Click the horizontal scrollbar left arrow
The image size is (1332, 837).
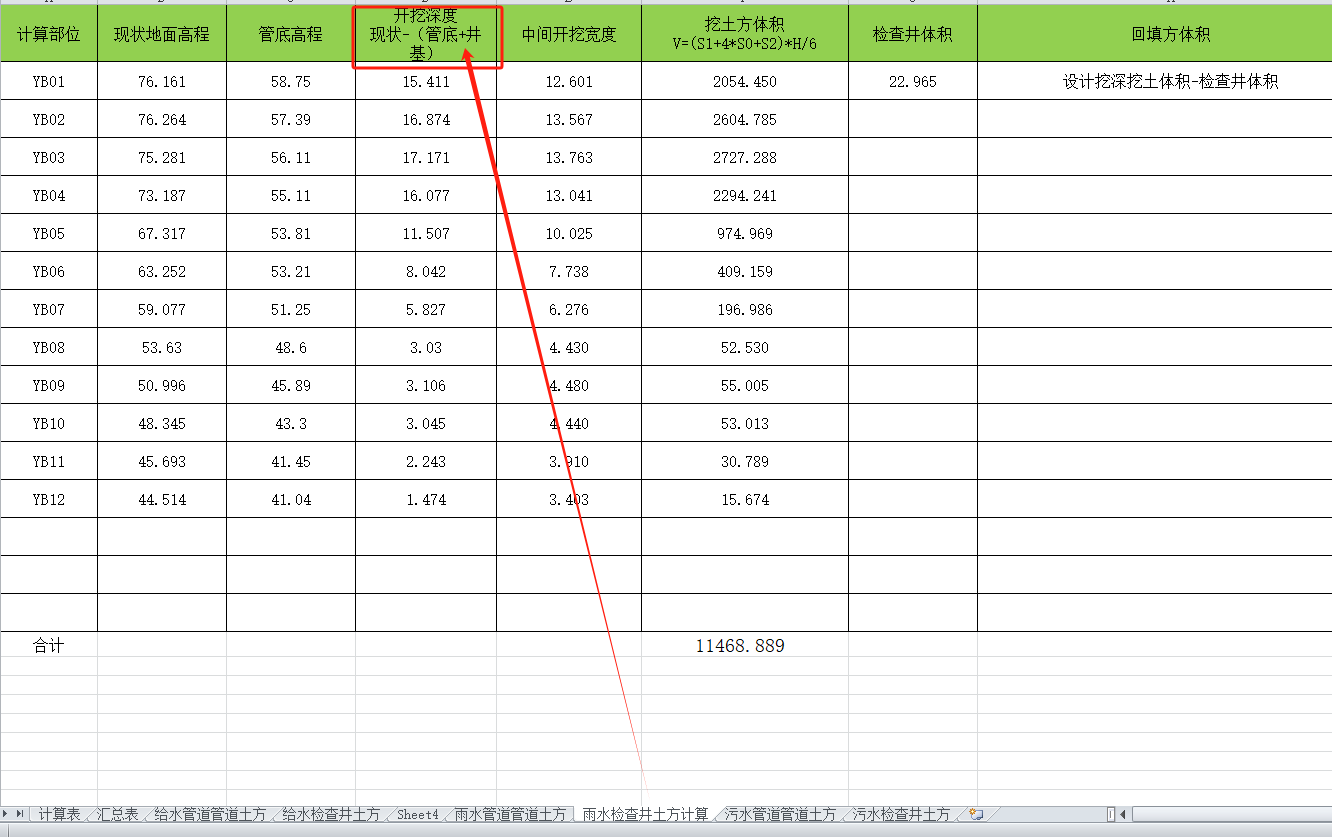1123,814
